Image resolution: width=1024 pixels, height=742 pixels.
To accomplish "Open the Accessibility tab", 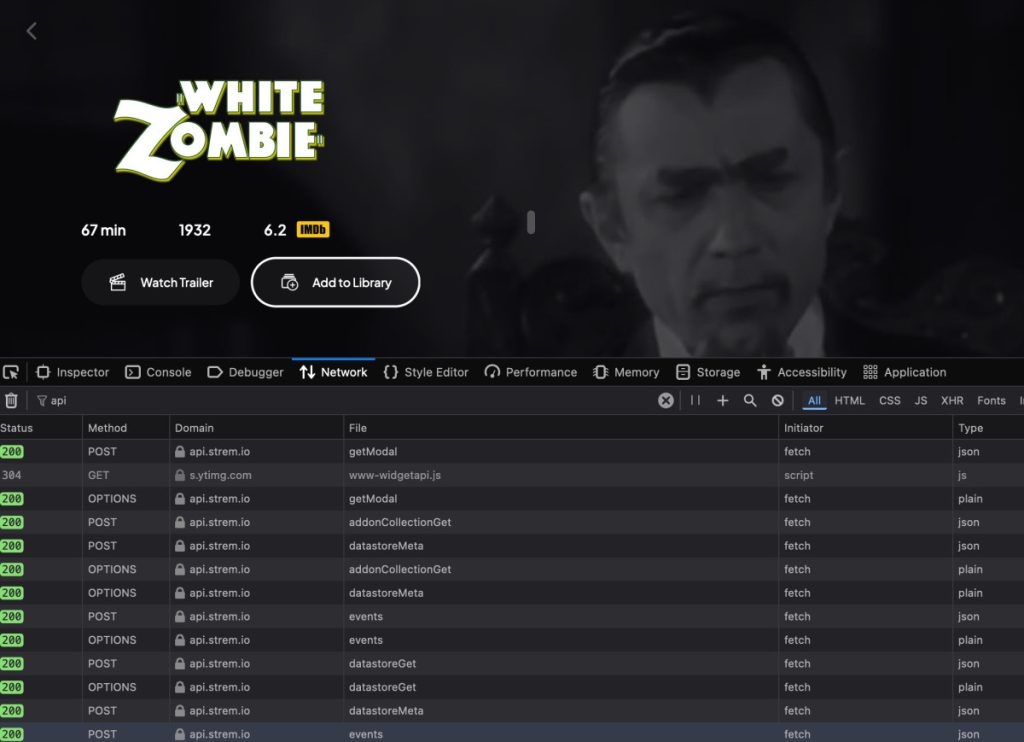I will tap(801, 372).
